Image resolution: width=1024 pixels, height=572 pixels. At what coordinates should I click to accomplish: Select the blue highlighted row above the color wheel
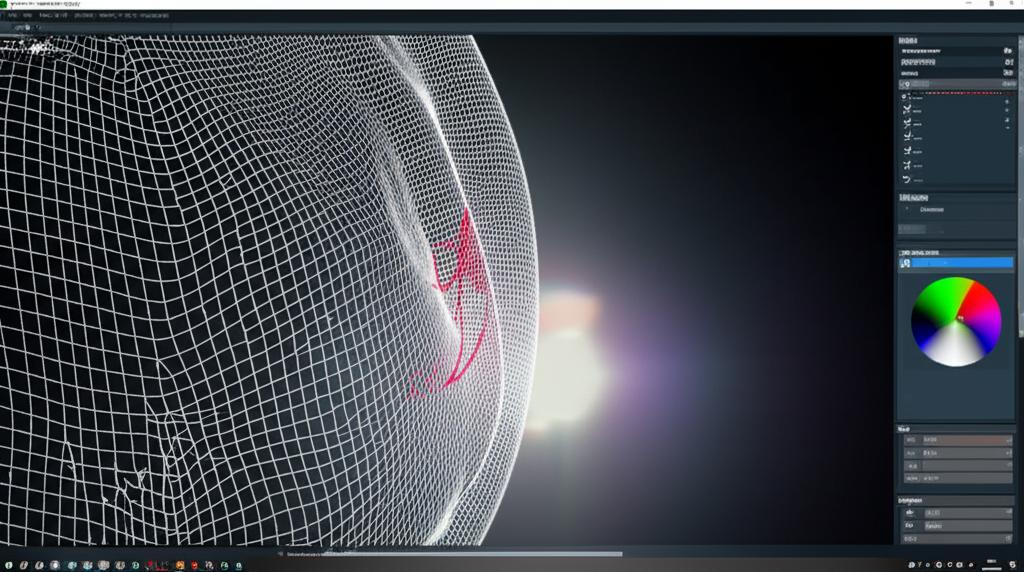click(960, 263)
